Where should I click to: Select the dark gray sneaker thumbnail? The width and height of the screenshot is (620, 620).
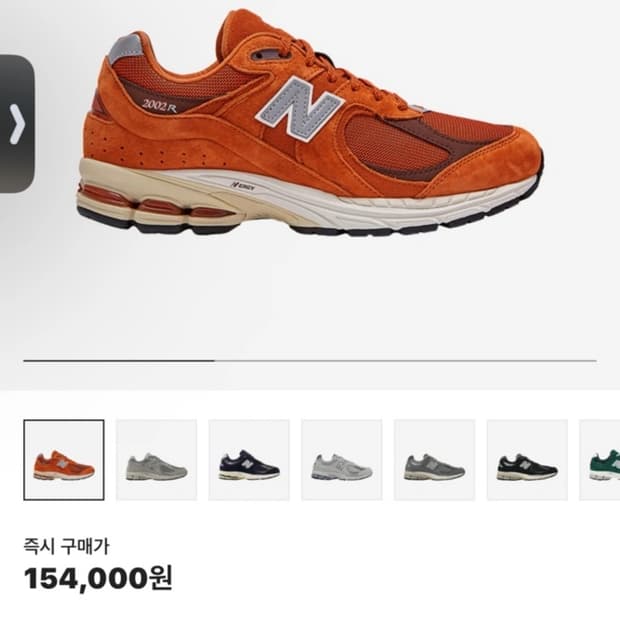[x=435, y=460]
